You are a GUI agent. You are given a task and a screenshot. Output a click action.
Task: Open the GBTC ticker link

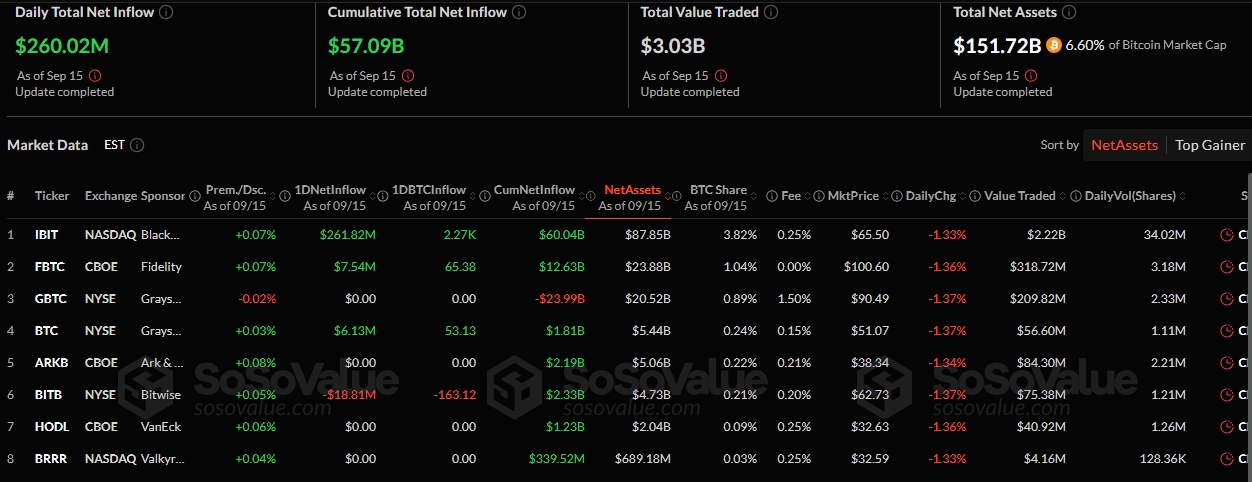click(x=49, y=299)
